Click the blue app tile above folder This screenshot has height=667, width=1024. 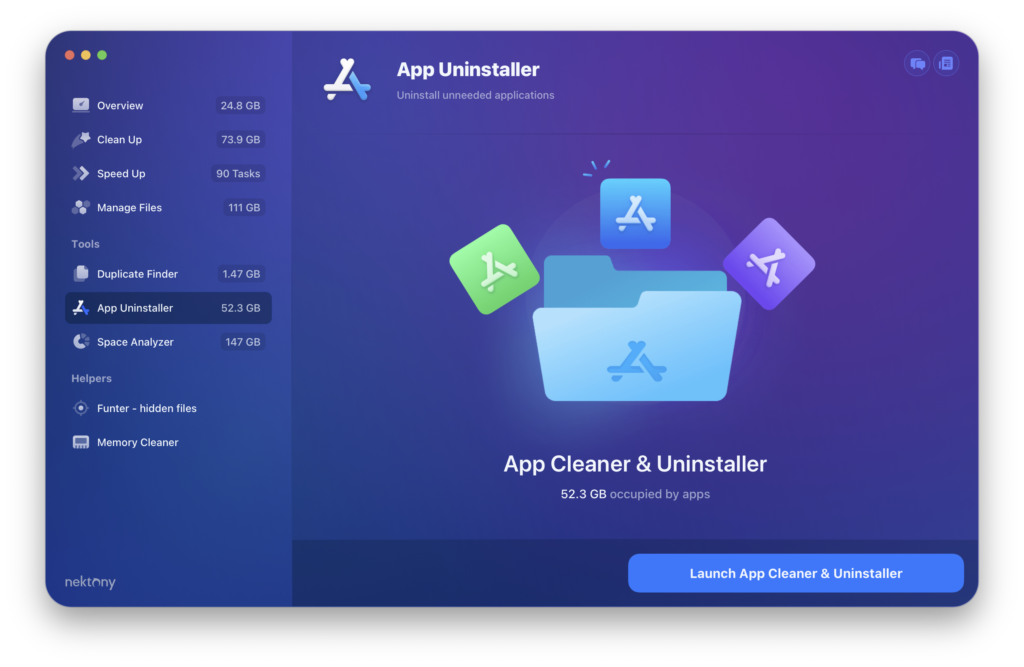[x=635, y=213]
